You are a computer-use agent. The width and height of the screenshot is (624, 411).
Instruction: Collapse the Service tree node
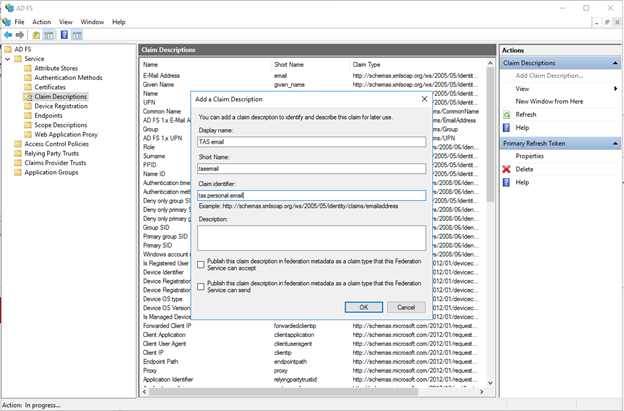[8, 59]
